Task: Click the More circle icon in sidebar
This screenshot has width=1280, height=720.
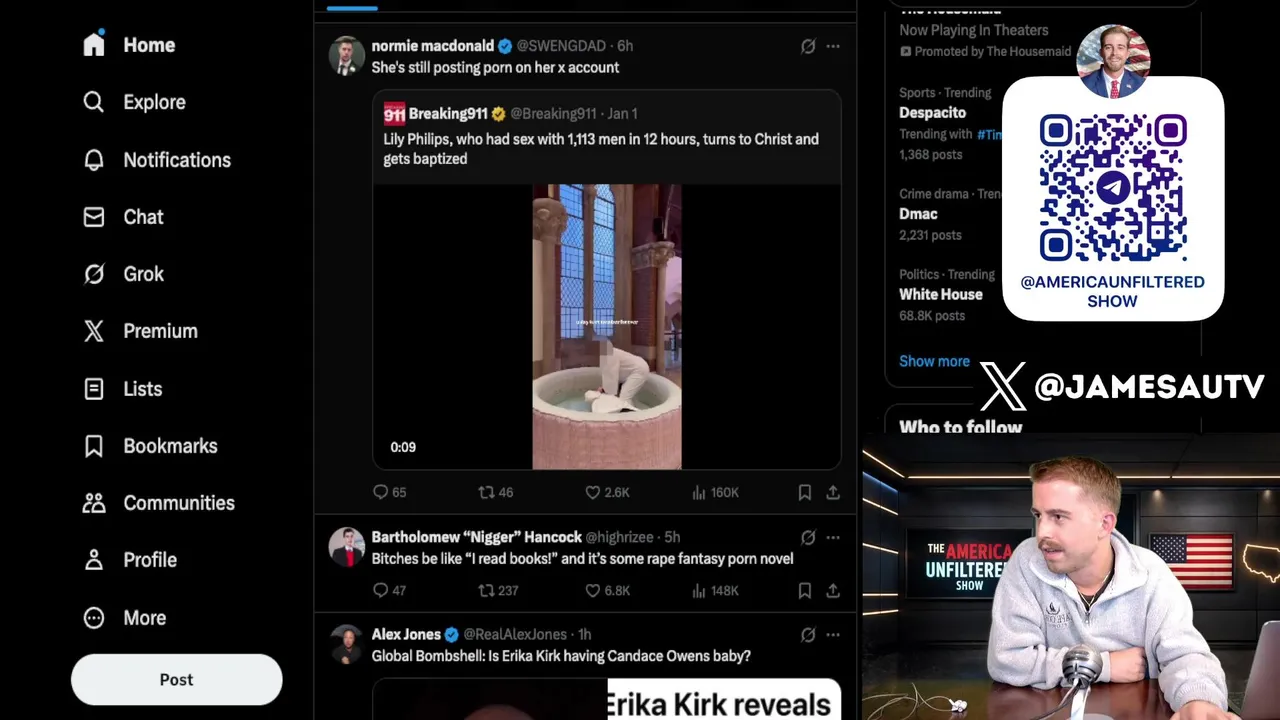Action: click(x=94, y=618)
